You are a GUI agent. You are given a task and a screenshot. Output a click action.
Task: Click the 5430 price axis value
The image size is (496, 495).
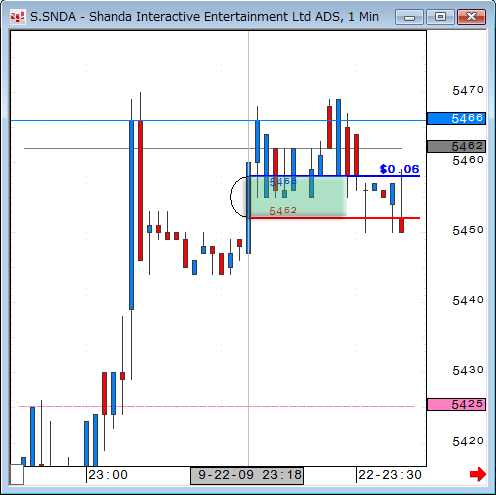(x=467, y=370)
